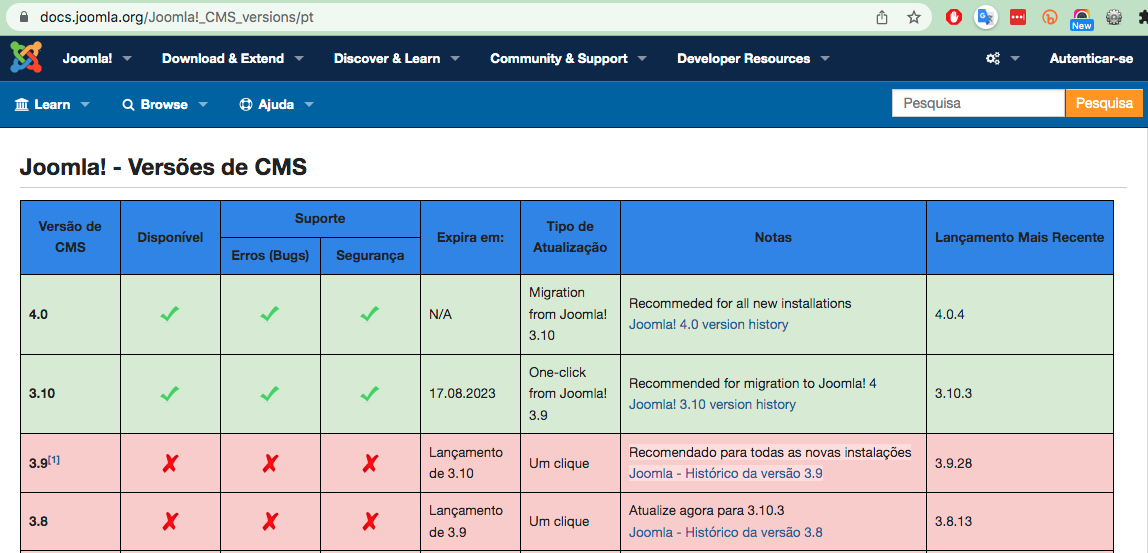
Task: Click the 3.8 Segurança red cross
Action: [370, 522]
